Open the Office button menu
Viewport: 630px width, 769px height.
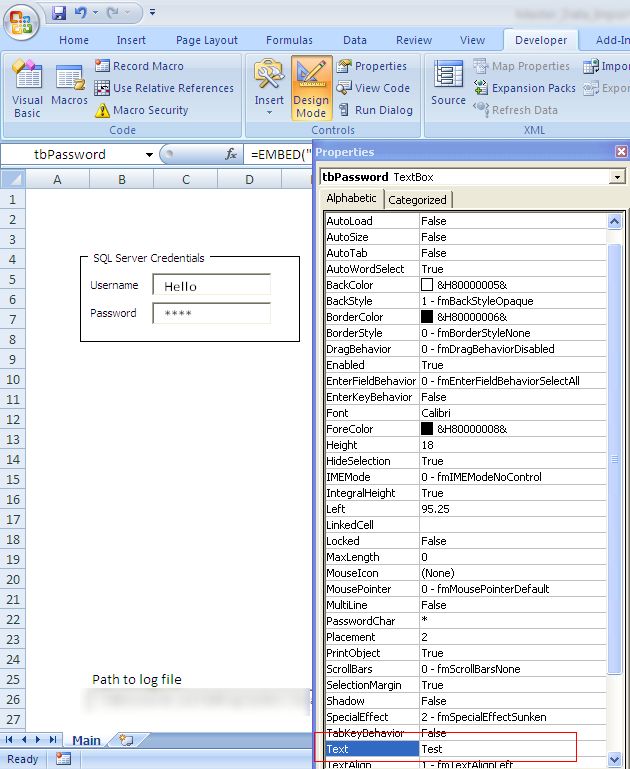[21, 22]
